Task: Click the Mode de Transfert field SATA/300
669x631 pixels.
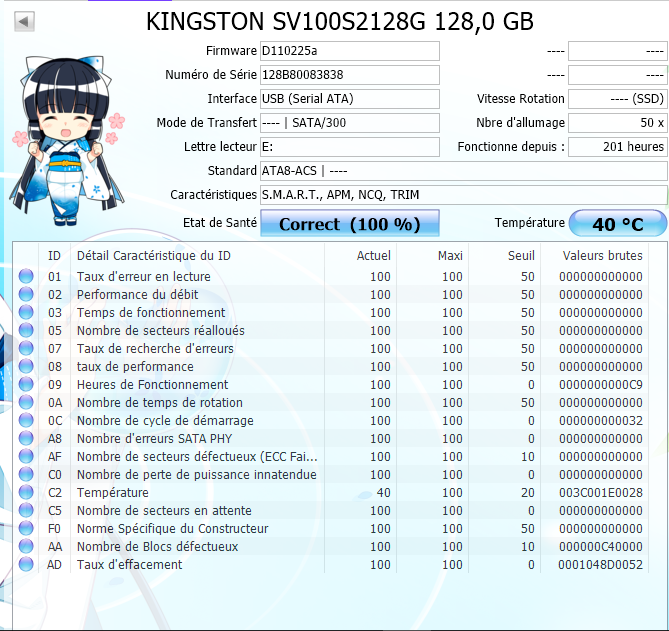Action: point(350,123)
